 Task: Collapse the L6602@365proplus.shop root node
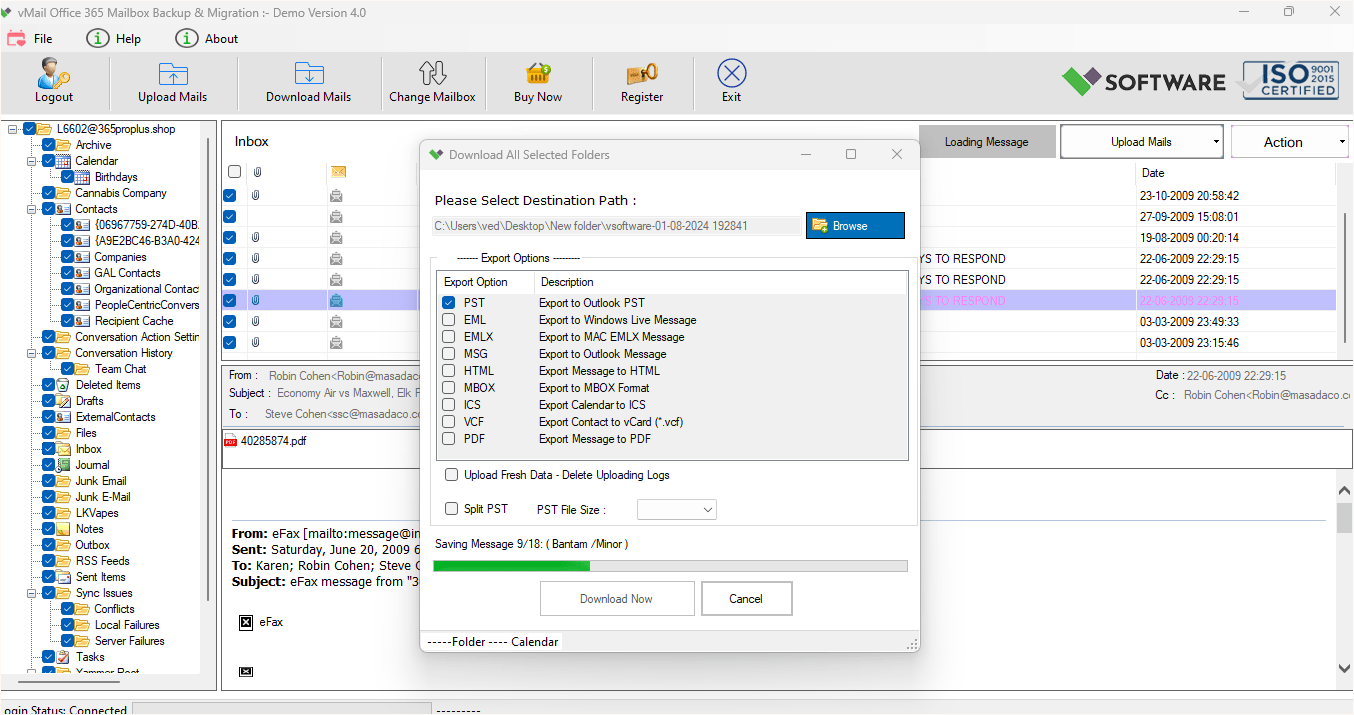coord(13,129)
